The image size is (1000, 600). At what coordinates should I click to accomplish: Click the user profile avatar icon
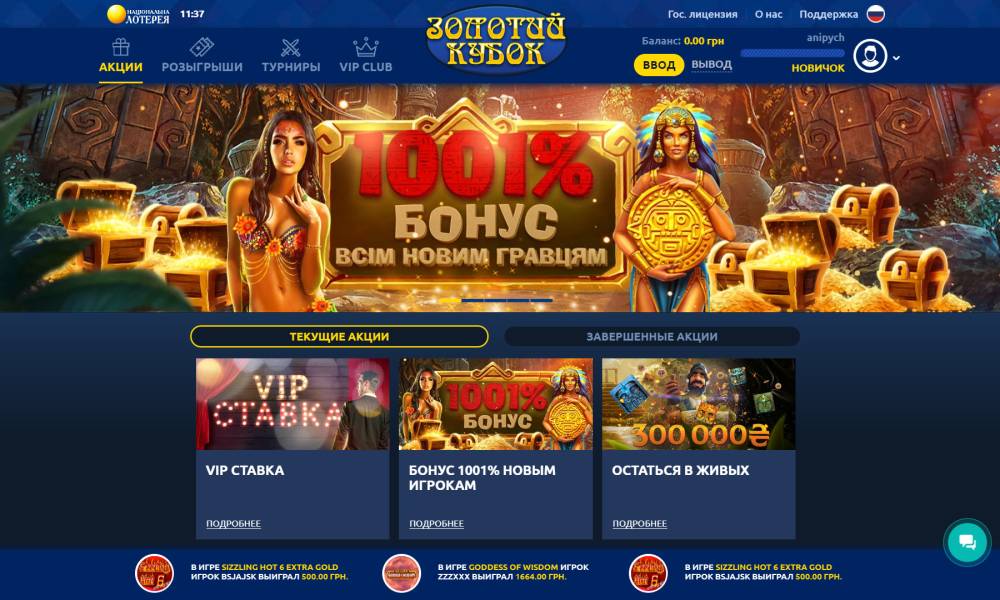(871, 56)
